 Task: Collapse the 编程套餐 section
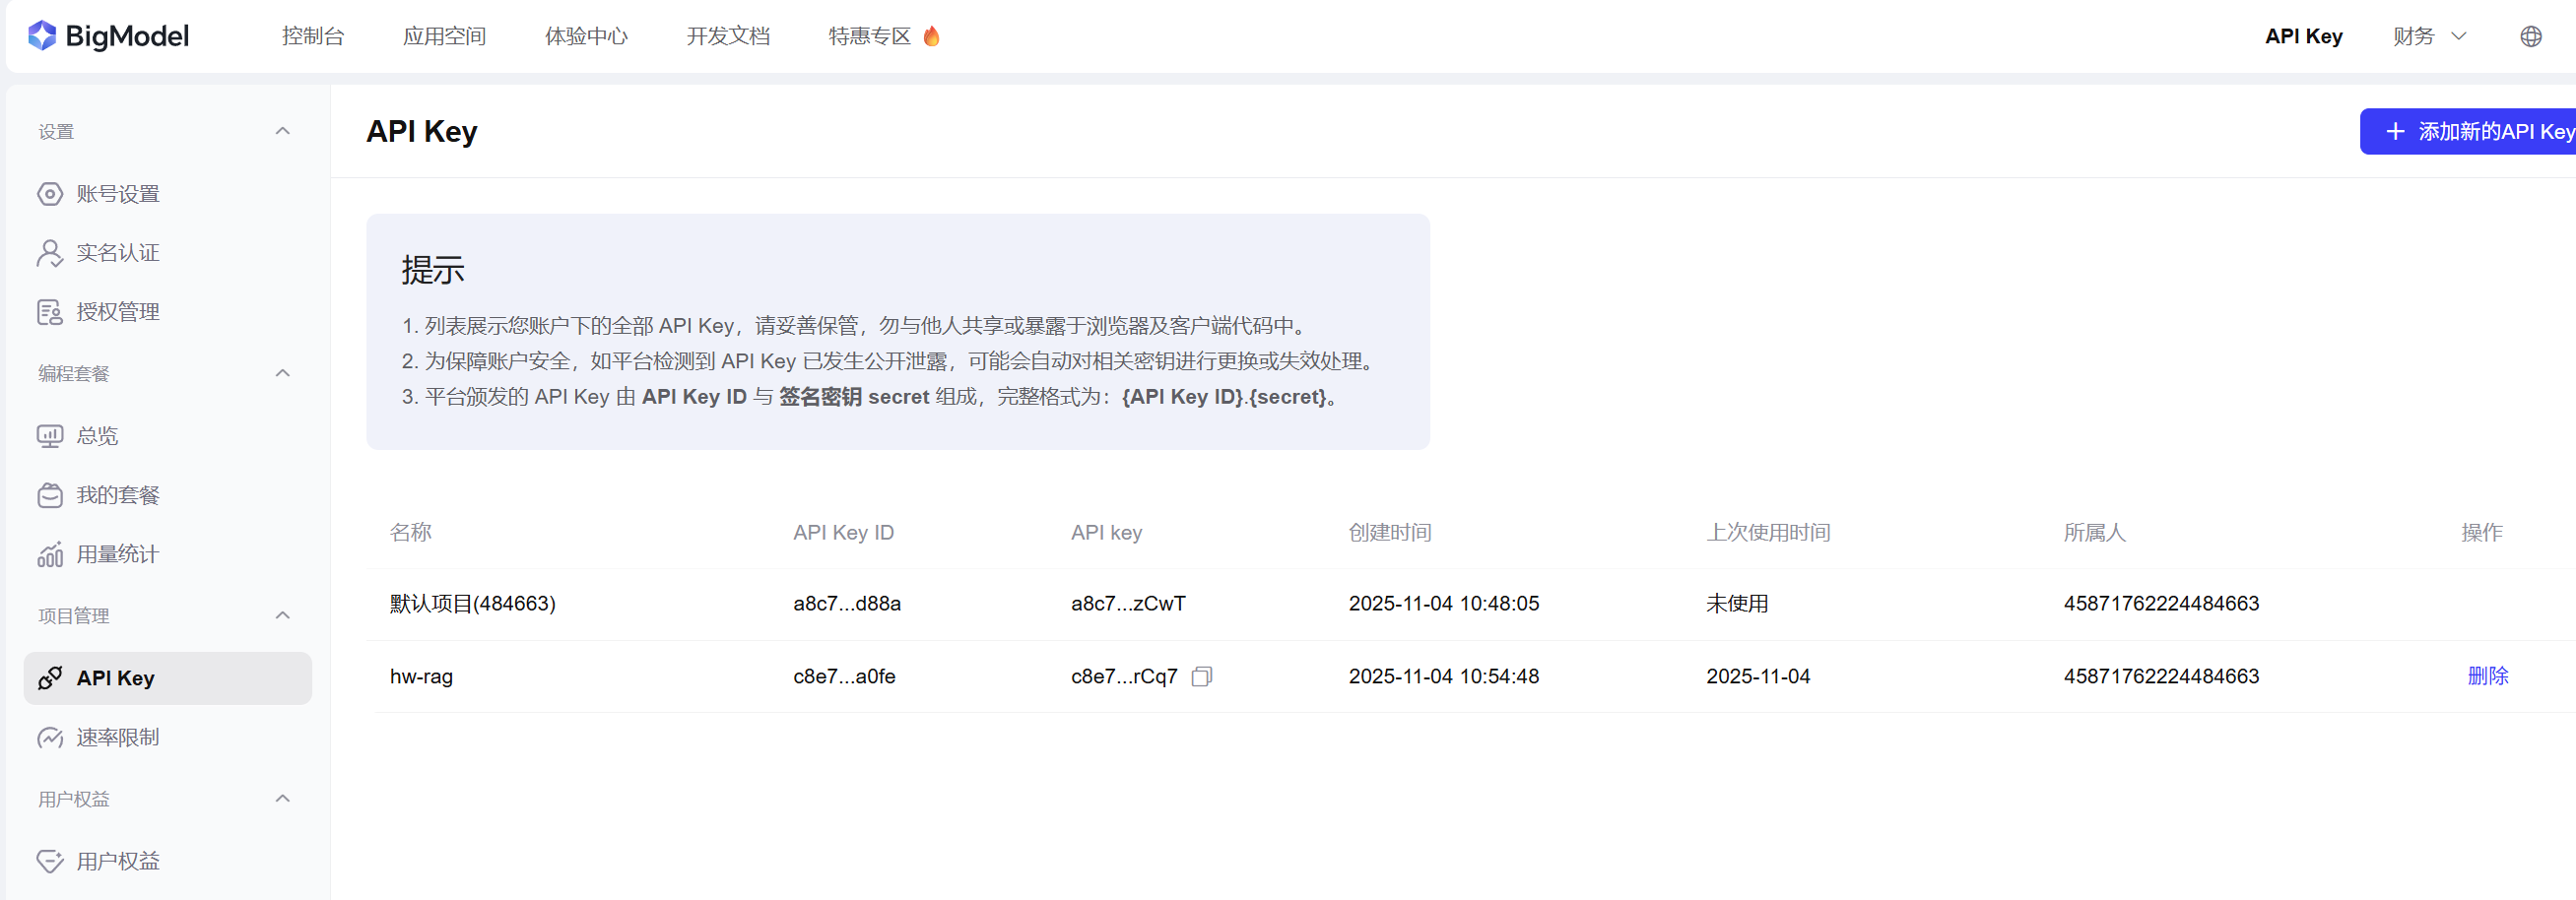[x=282, y=373]
